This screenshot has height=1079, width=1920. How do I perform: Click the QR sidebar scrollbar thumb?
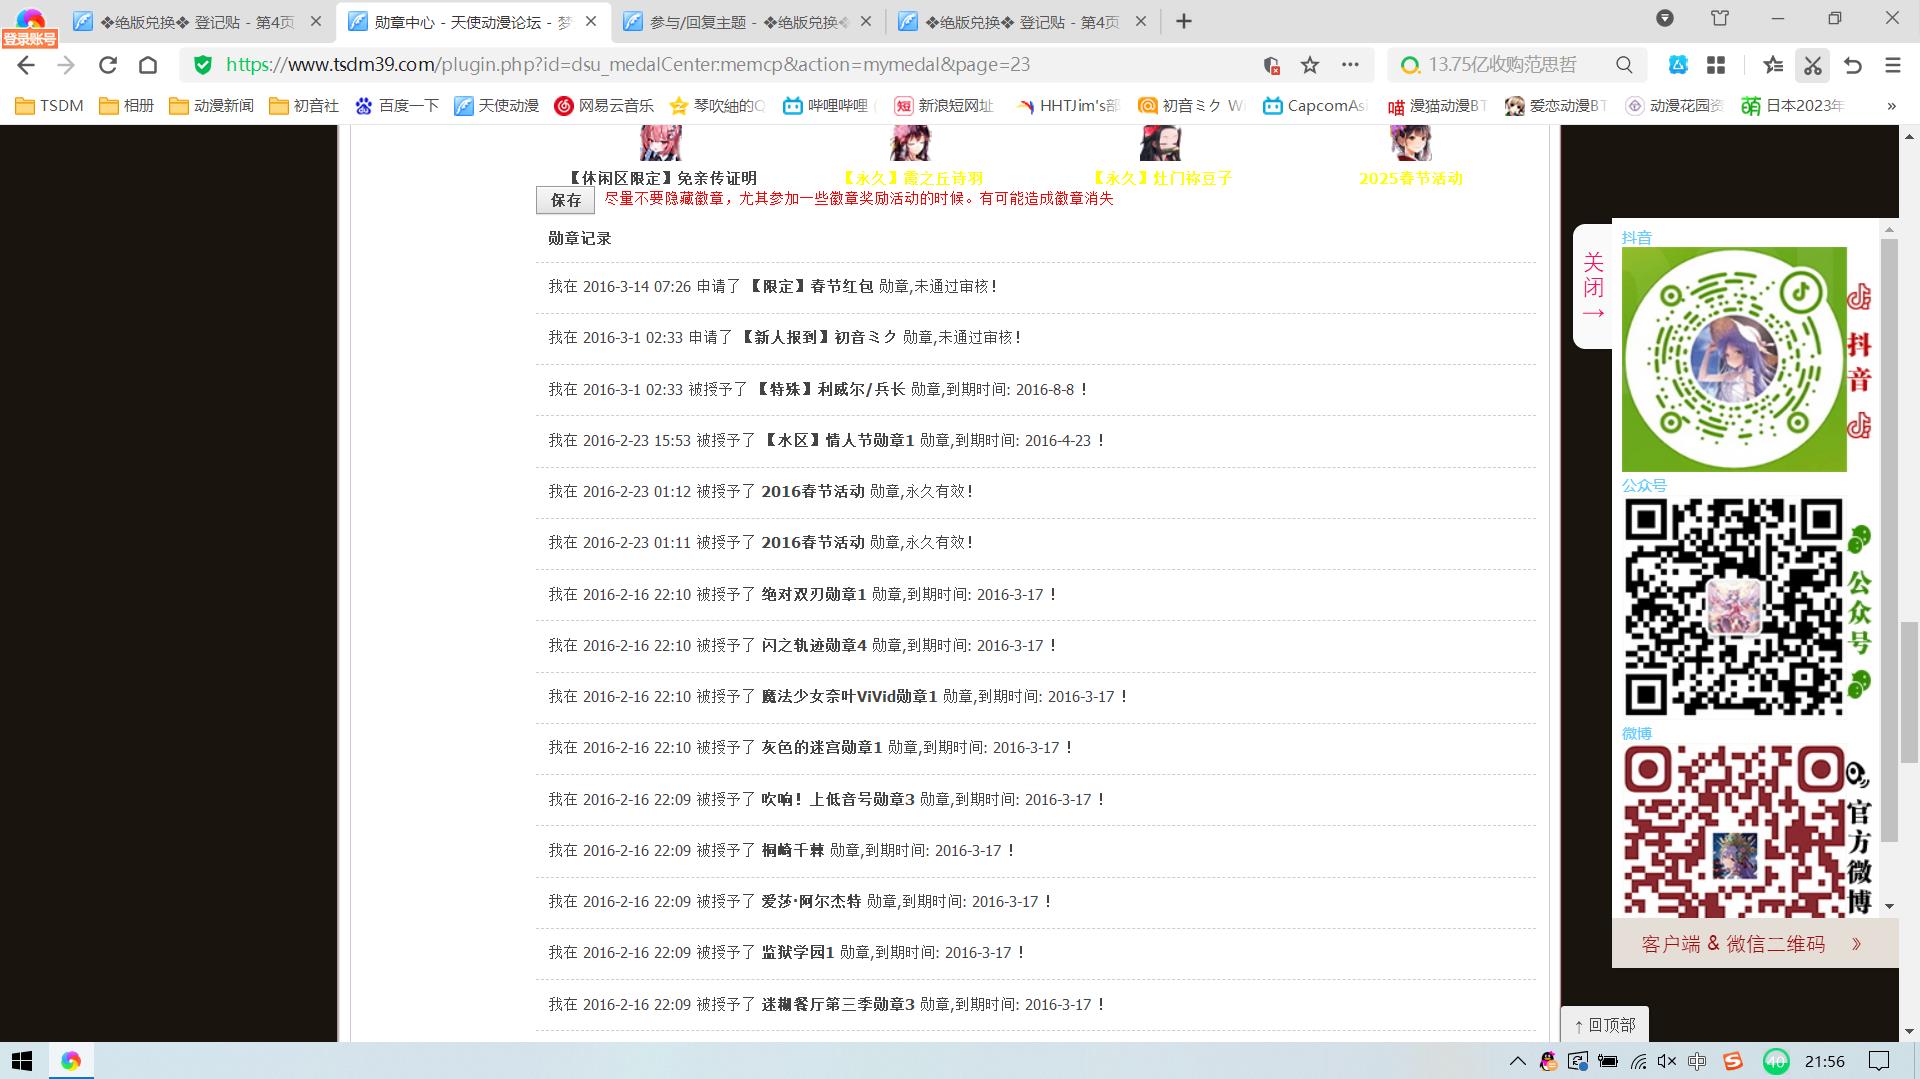1889,540
